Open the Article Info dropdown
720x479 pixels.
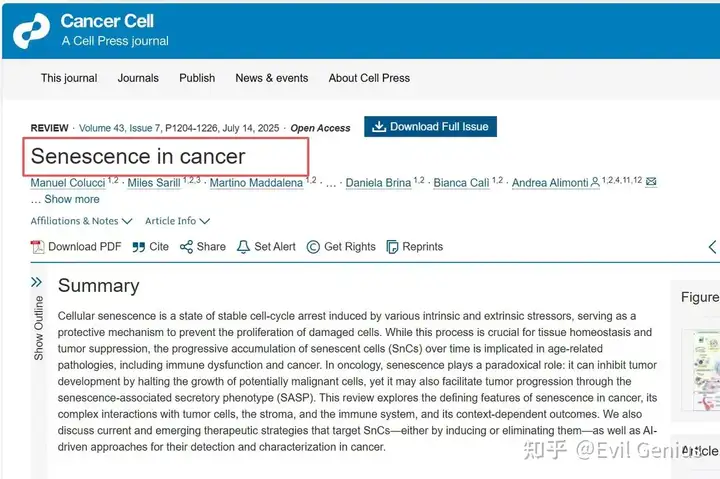[x=177, y=221]
